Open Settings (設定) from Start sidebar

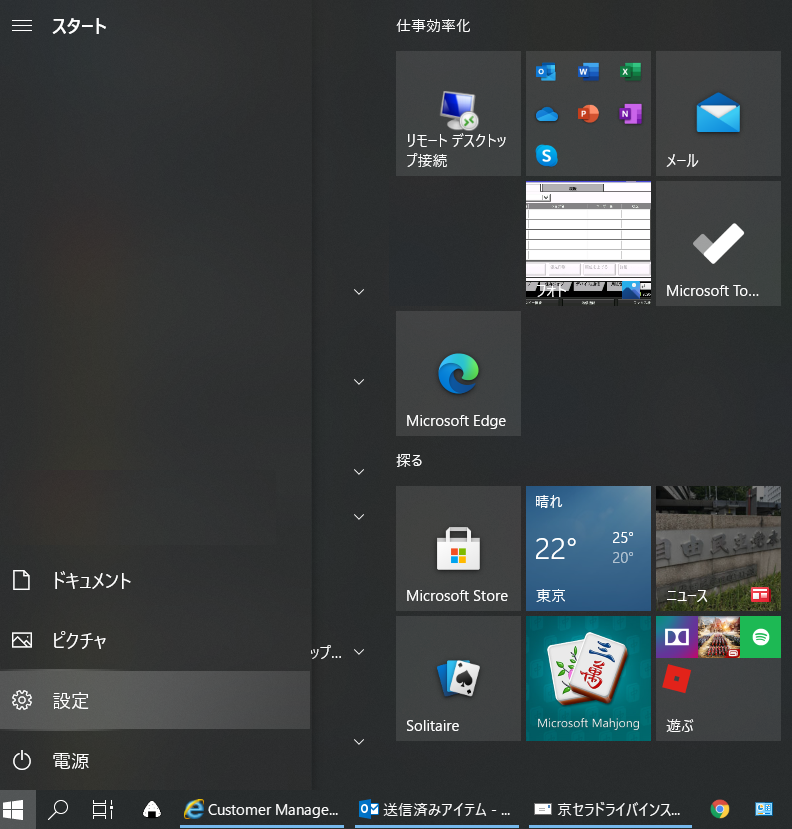pyautogui.click(x=155, y=701)
